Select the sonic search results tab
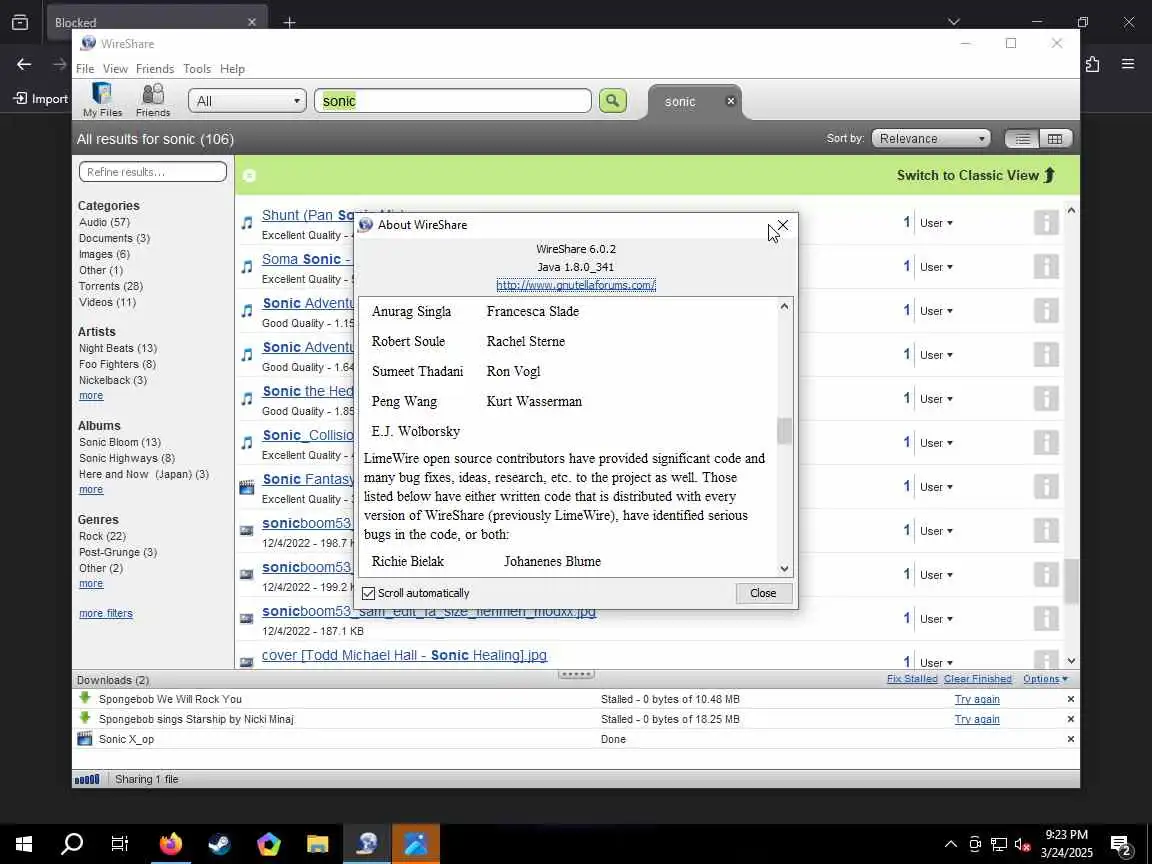The image size is (1152, 864). tap(680, 101)
